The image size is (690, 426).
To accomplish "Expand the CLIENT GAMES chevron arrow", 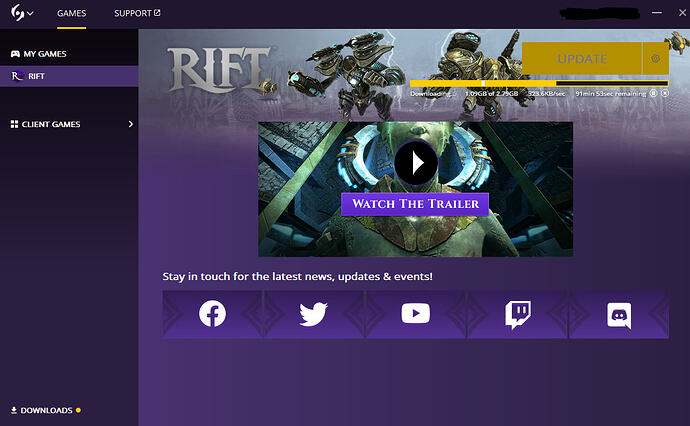I will [x=131, y=124].
